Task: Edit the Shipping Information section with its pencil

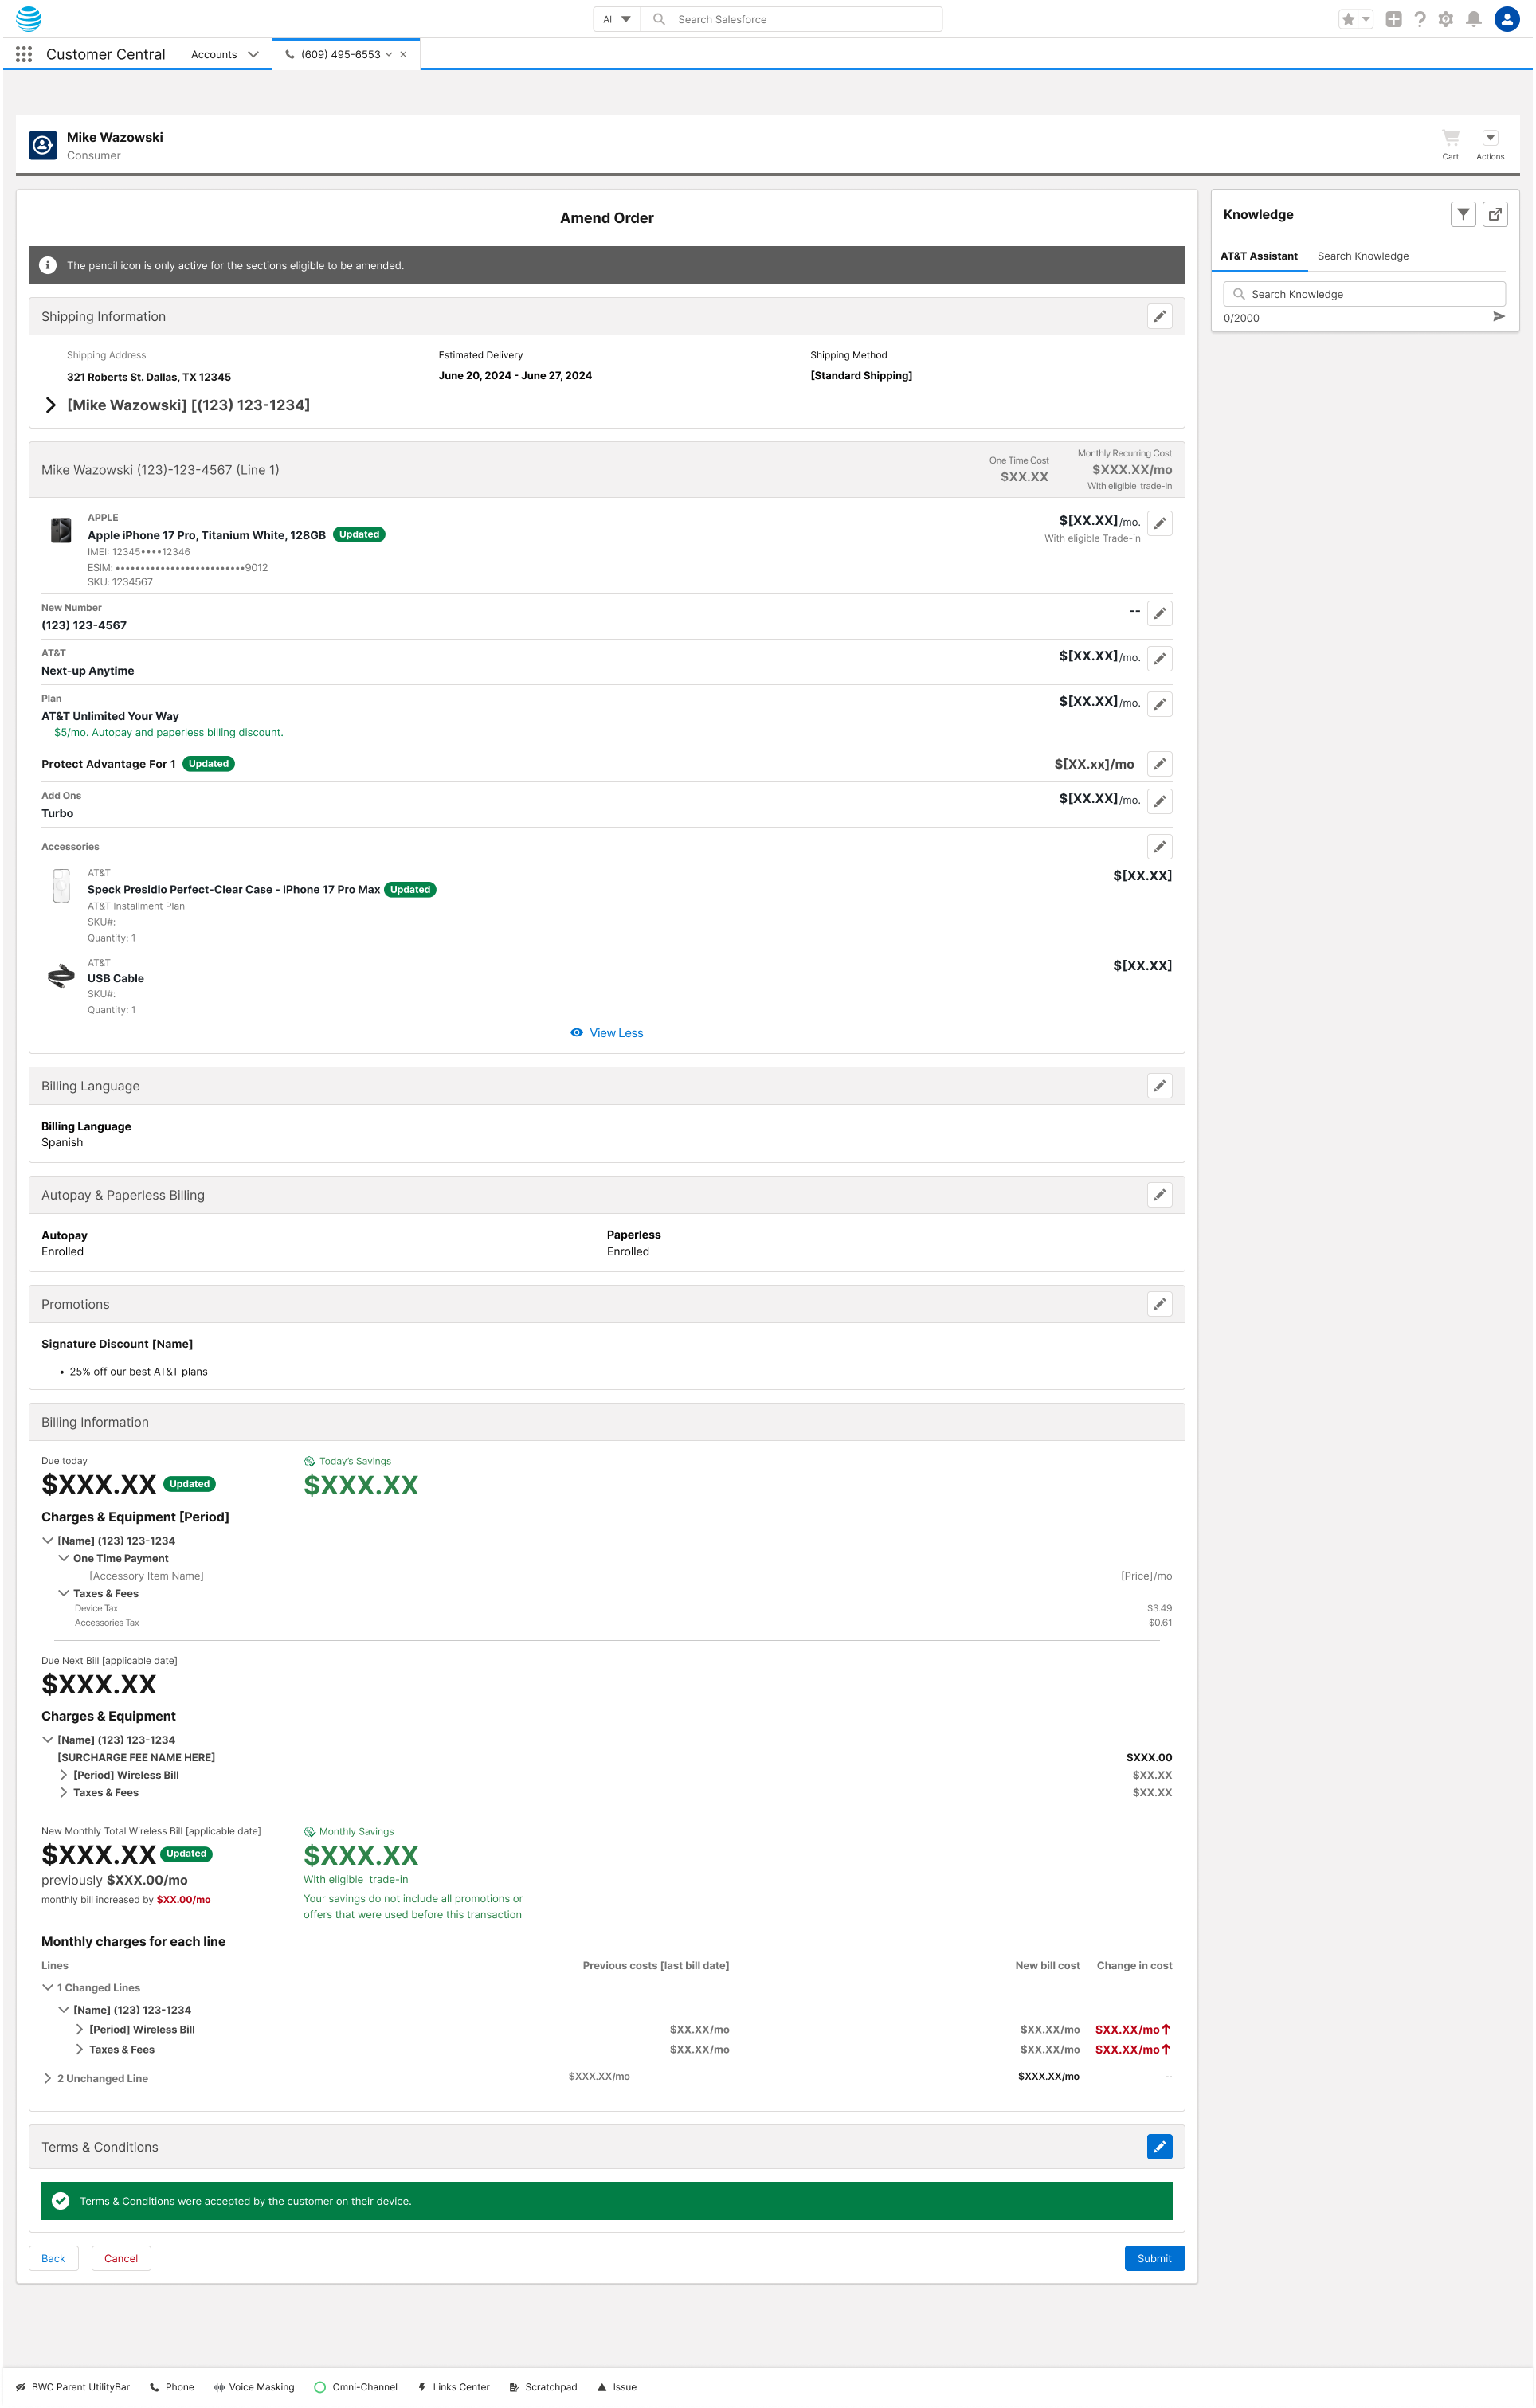Action: pos(1159,316)
